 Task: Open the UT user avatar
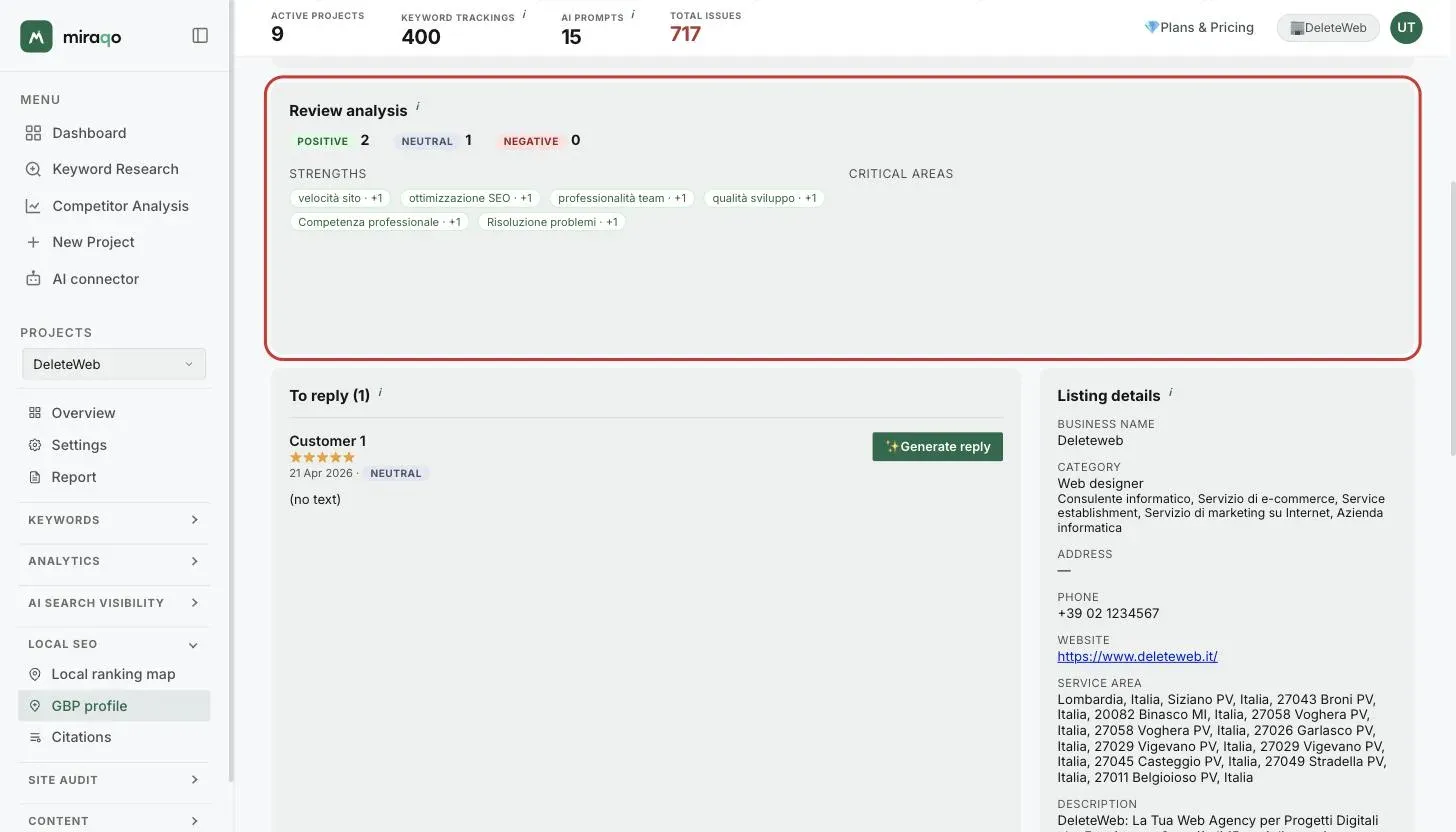pos(1406,28)
